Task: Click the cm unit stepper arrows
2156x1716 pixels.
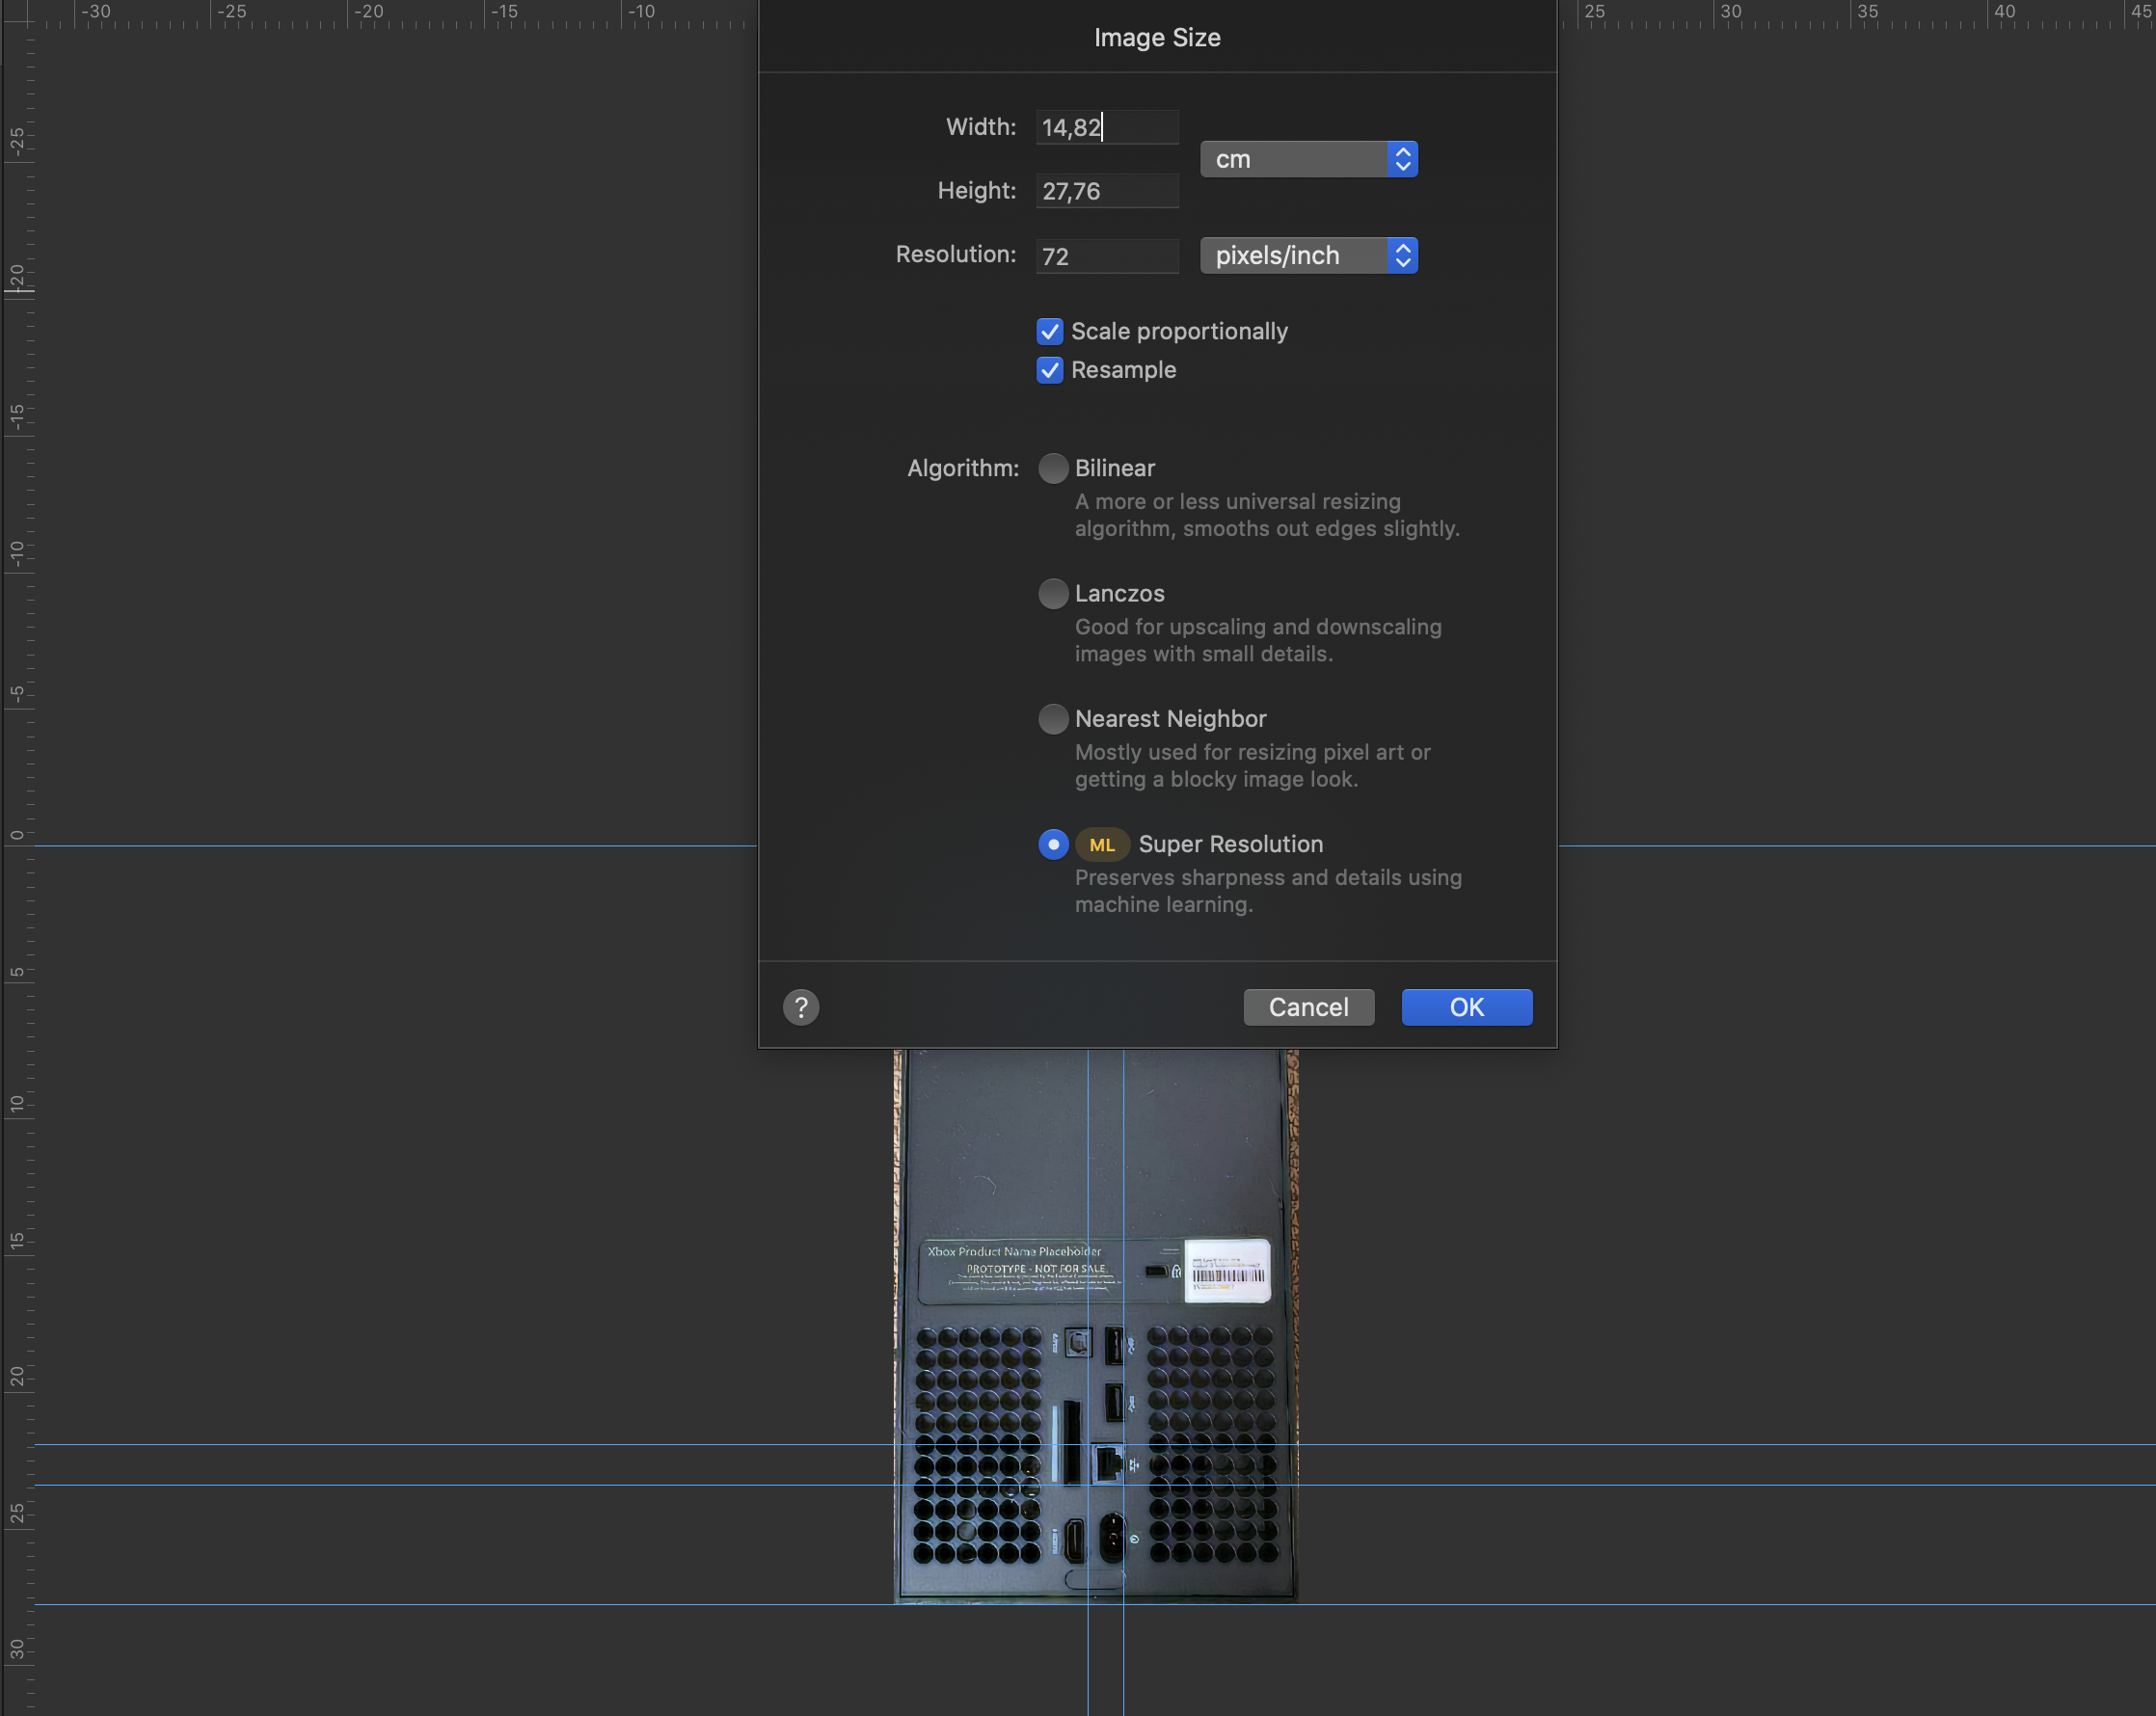Action: [x=1403, y=158]
